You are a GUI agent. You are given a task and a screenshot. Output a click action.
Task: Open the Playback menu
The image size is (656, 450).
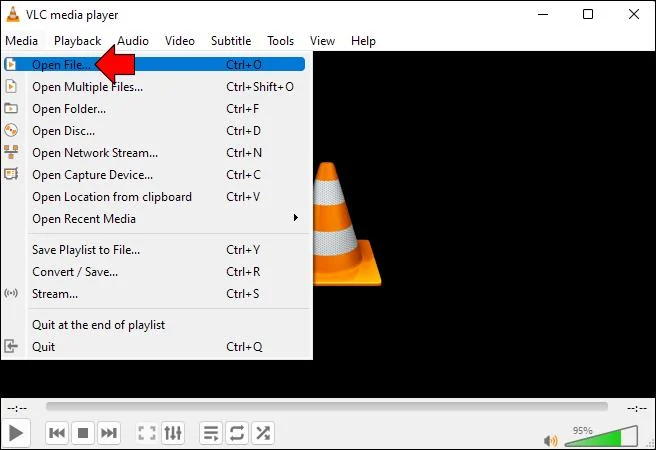point(77,41)
